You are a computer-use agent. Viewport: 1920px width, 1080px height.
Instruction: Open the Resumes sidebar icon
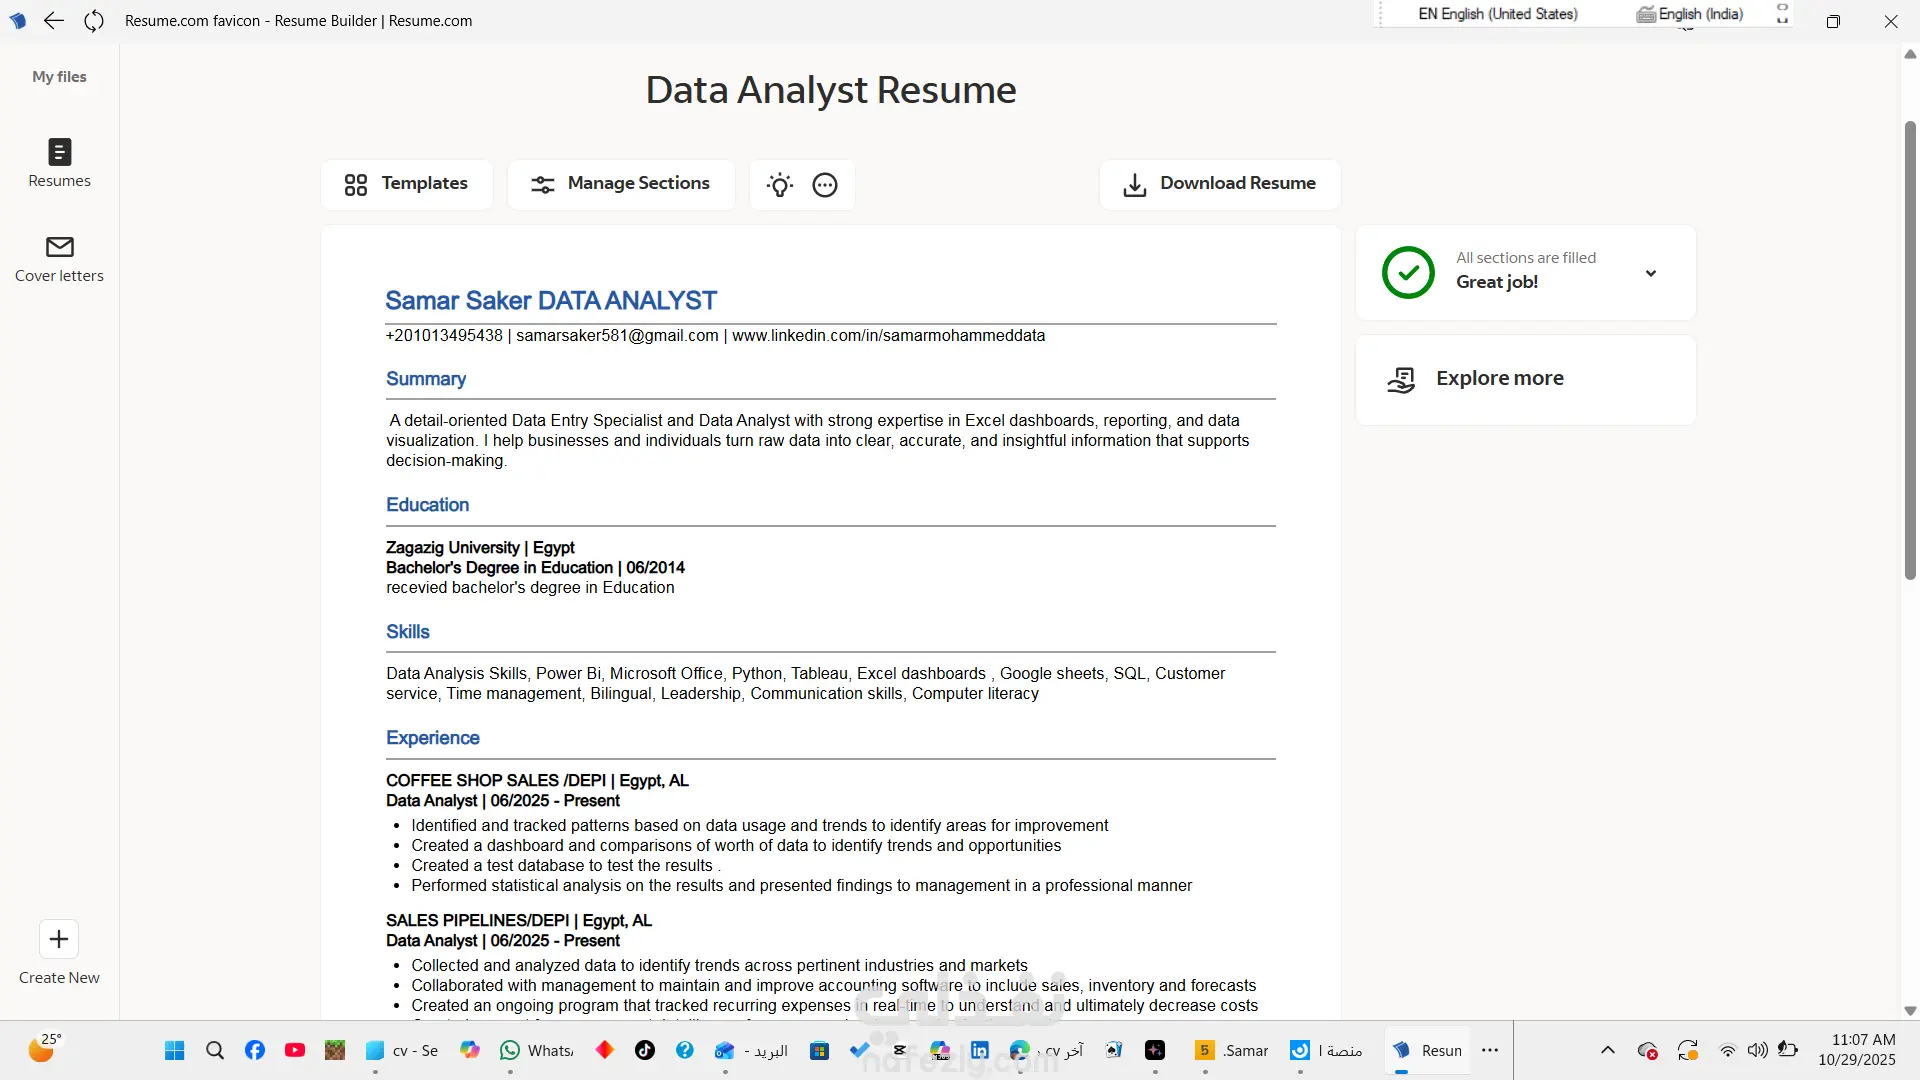[59, 152]
